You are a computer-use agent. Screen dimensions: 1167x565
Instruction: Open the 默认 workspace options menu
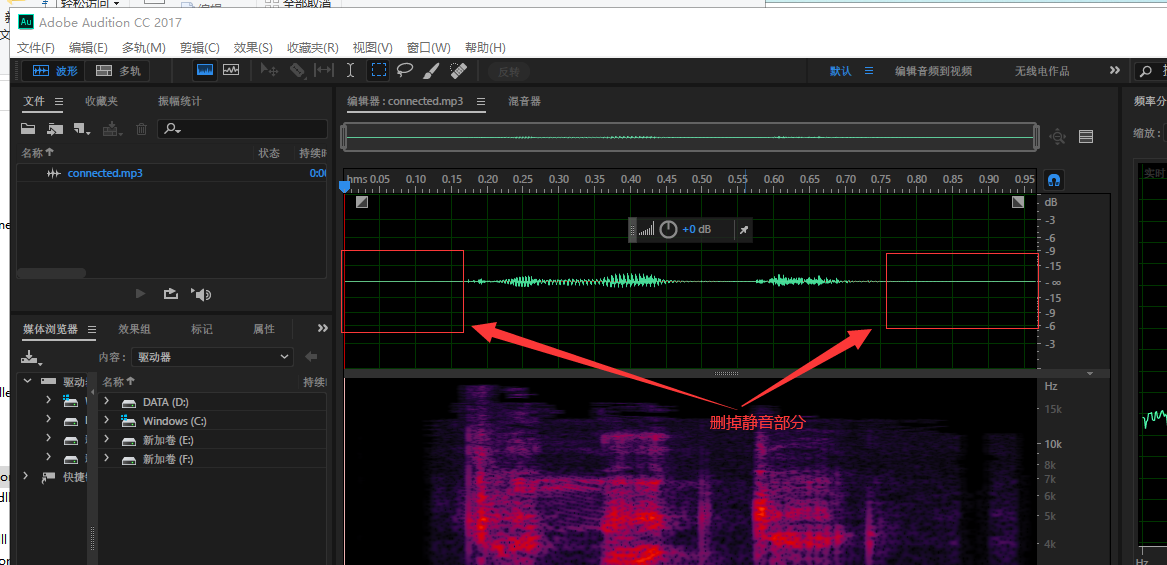(869, 71)
